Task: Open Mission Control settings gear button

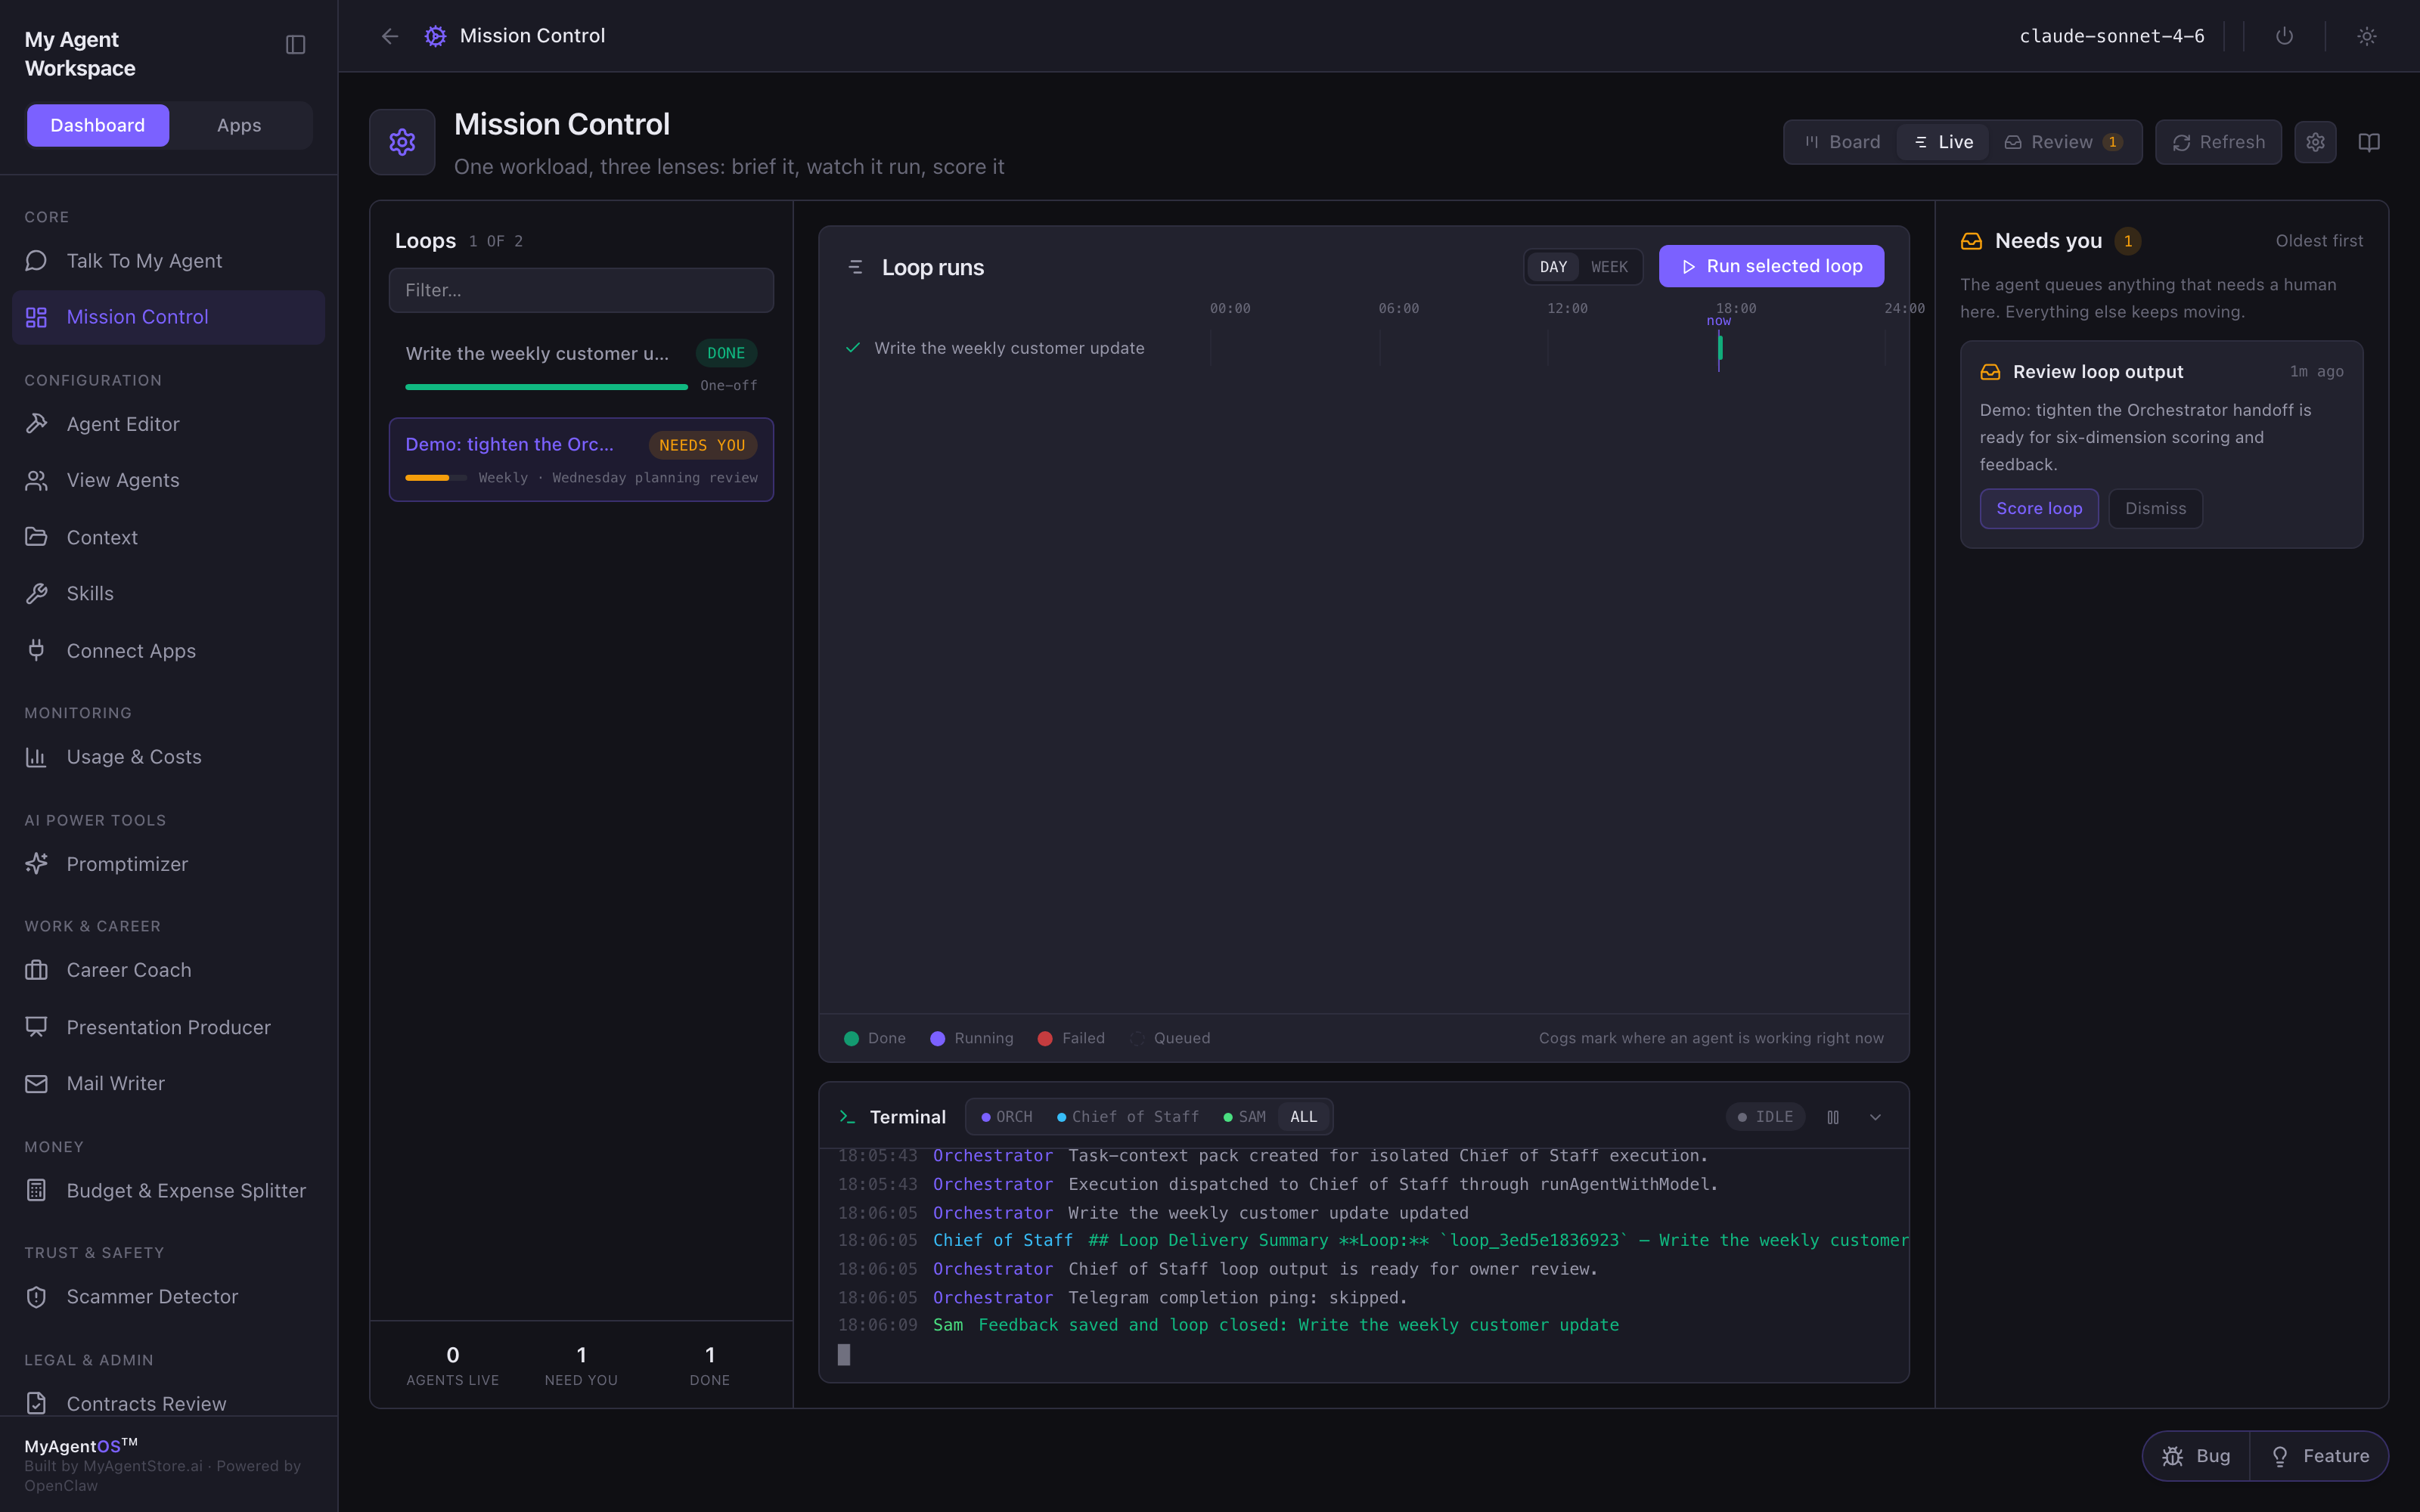Action: click(2315, 142)
